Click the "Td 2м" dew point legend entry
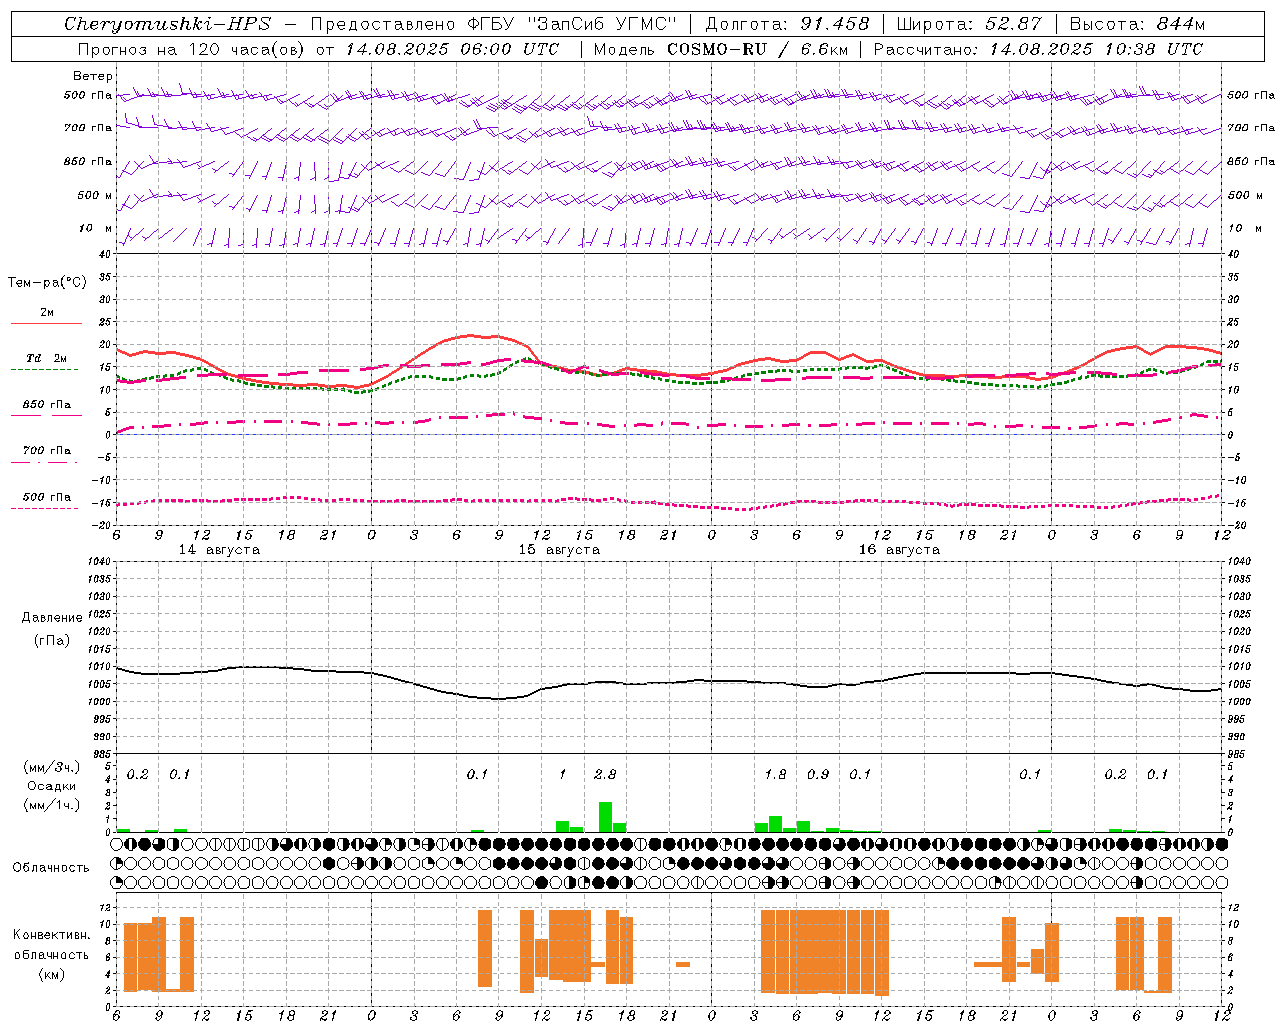 coord(46,358)
